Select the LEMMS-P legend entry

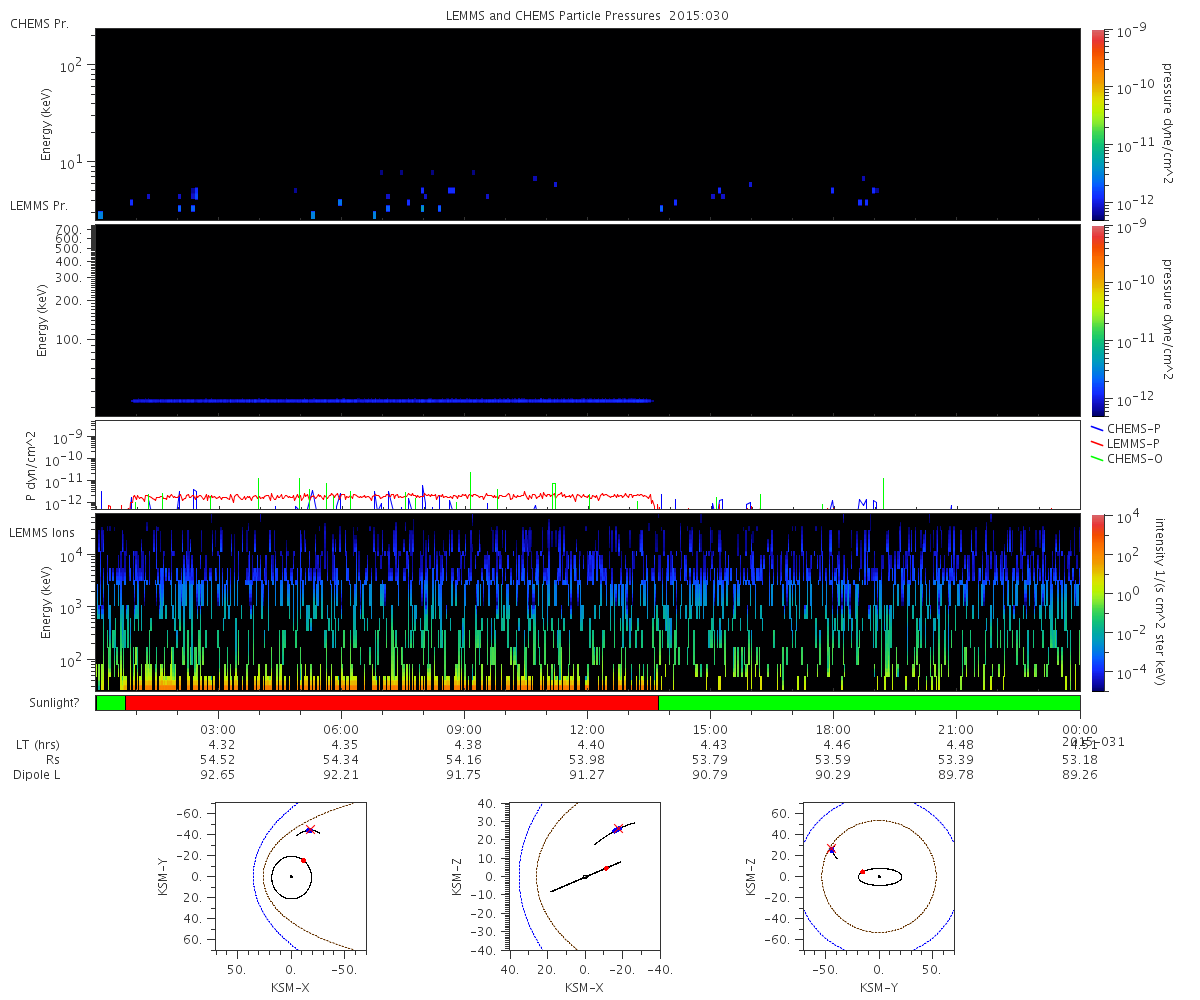click(x=1132, y=443)
